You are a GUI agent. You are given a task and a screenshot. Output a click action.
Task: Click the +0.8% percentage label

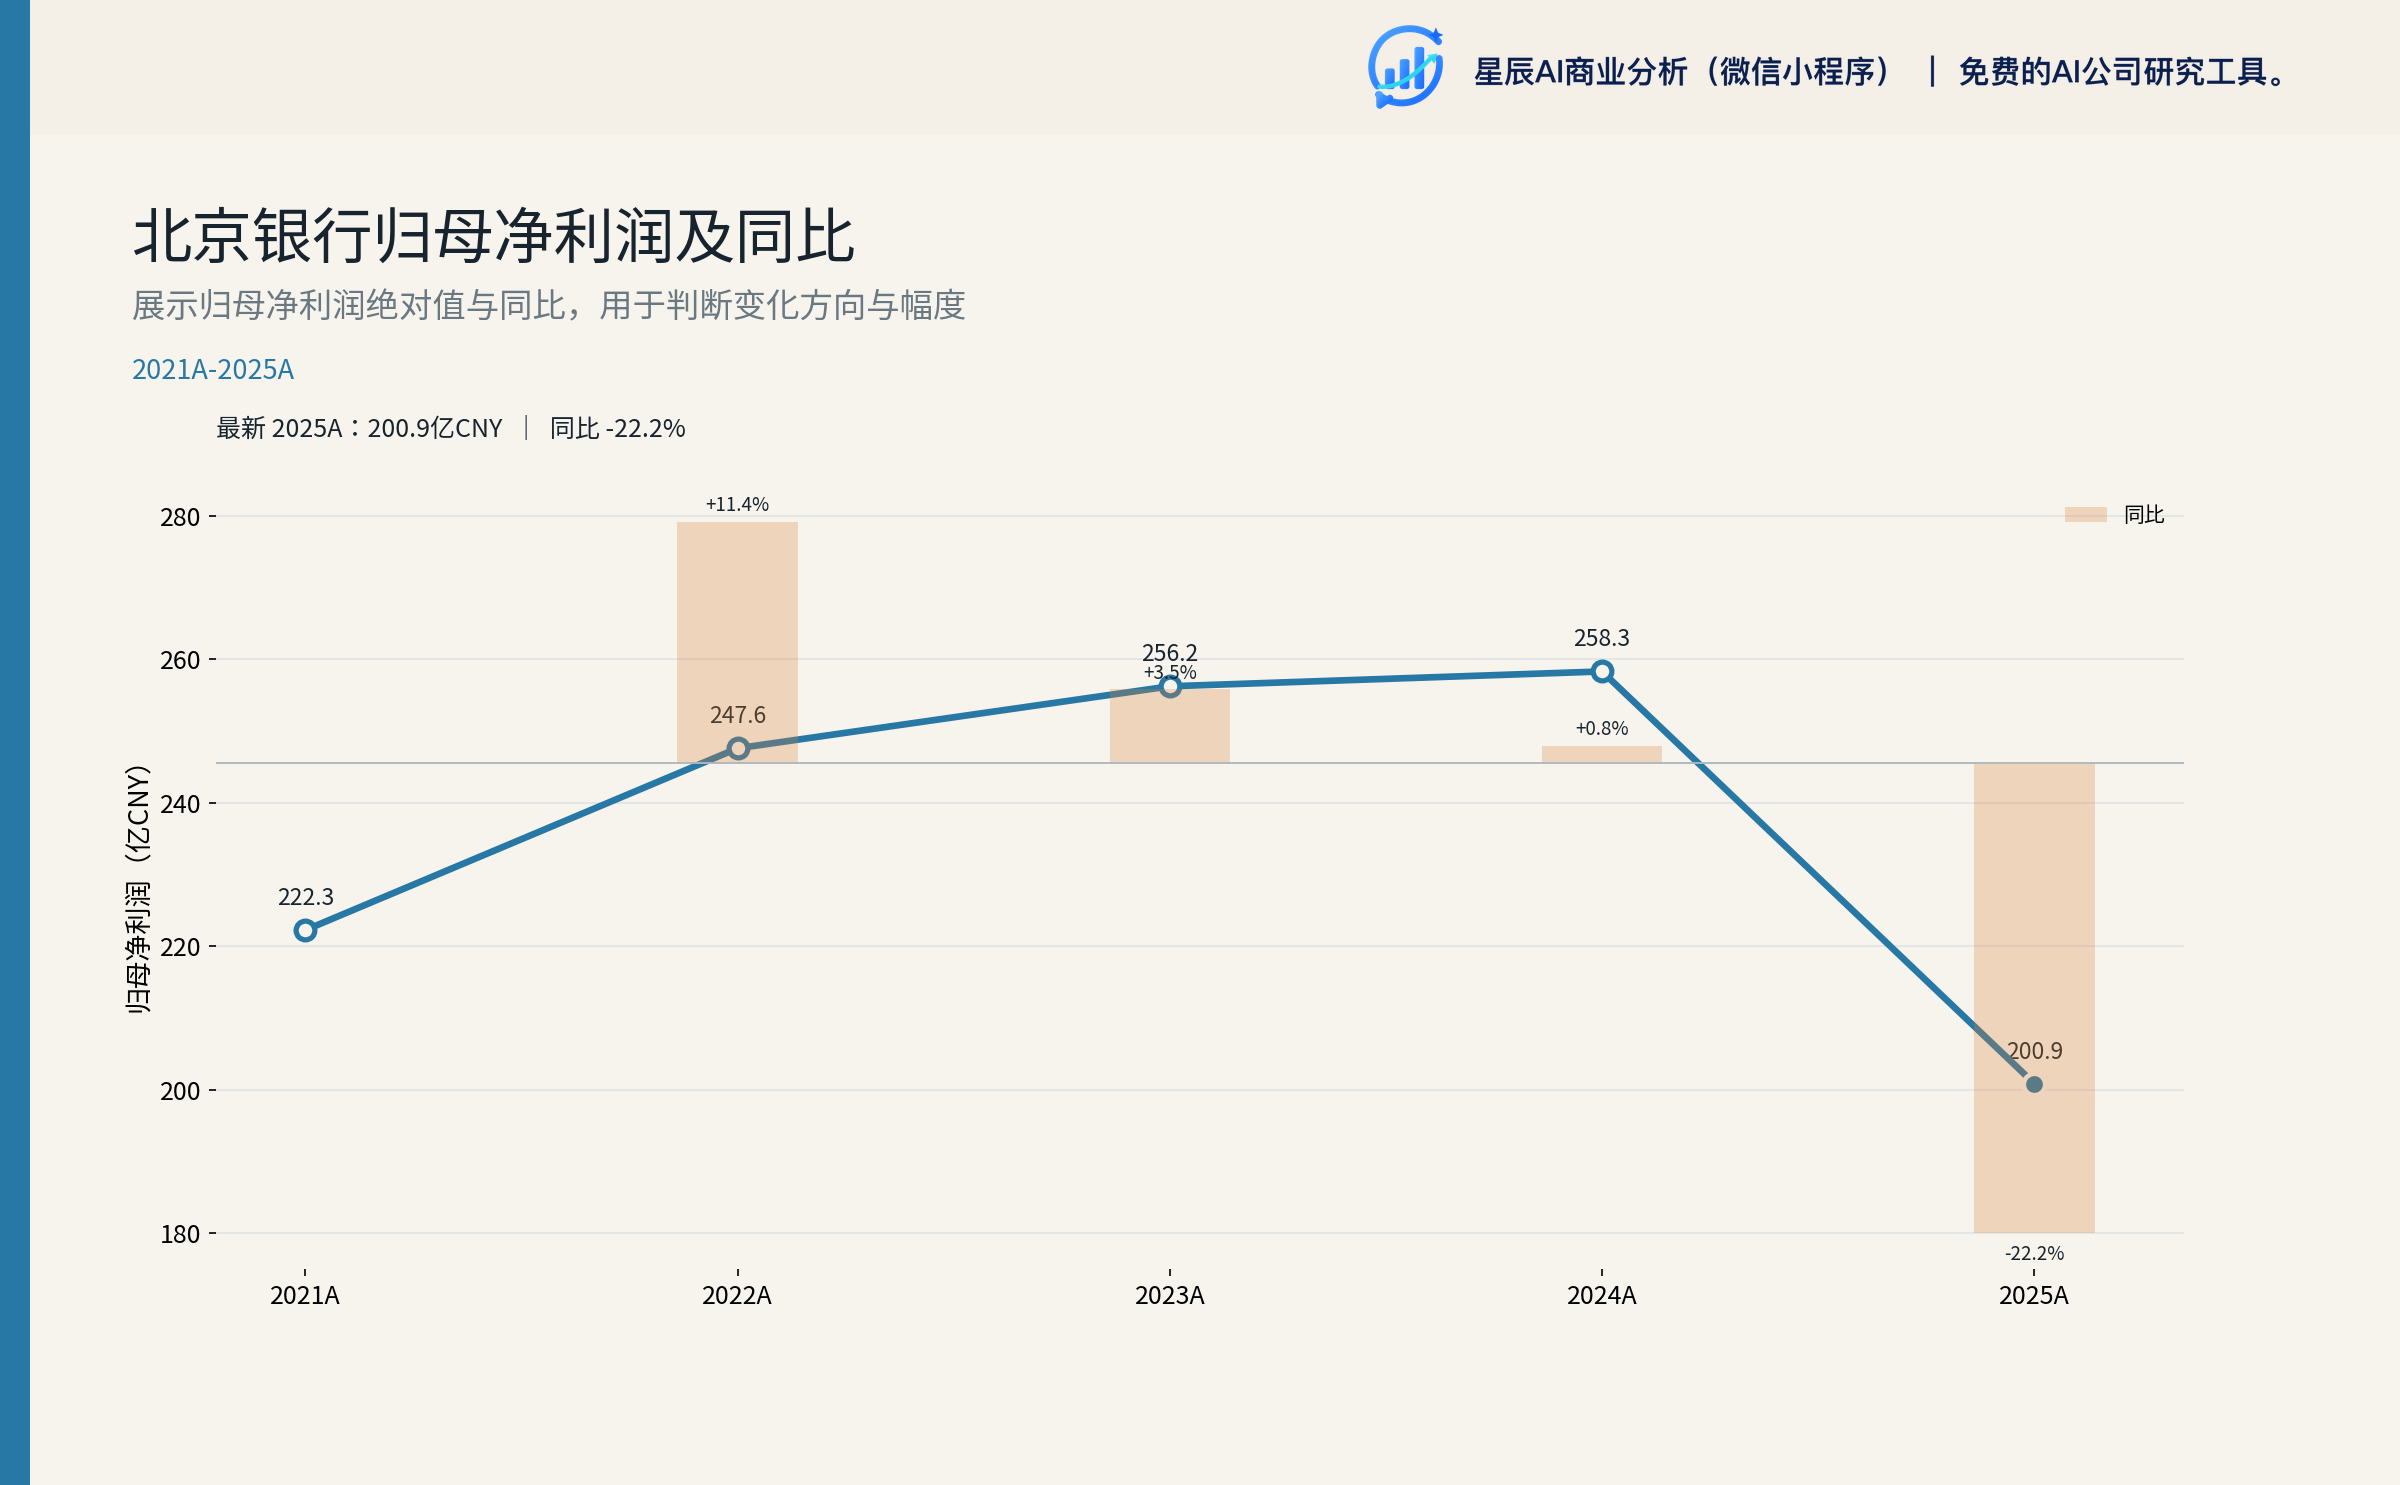pyautogui.click(x=1602, y=728)
